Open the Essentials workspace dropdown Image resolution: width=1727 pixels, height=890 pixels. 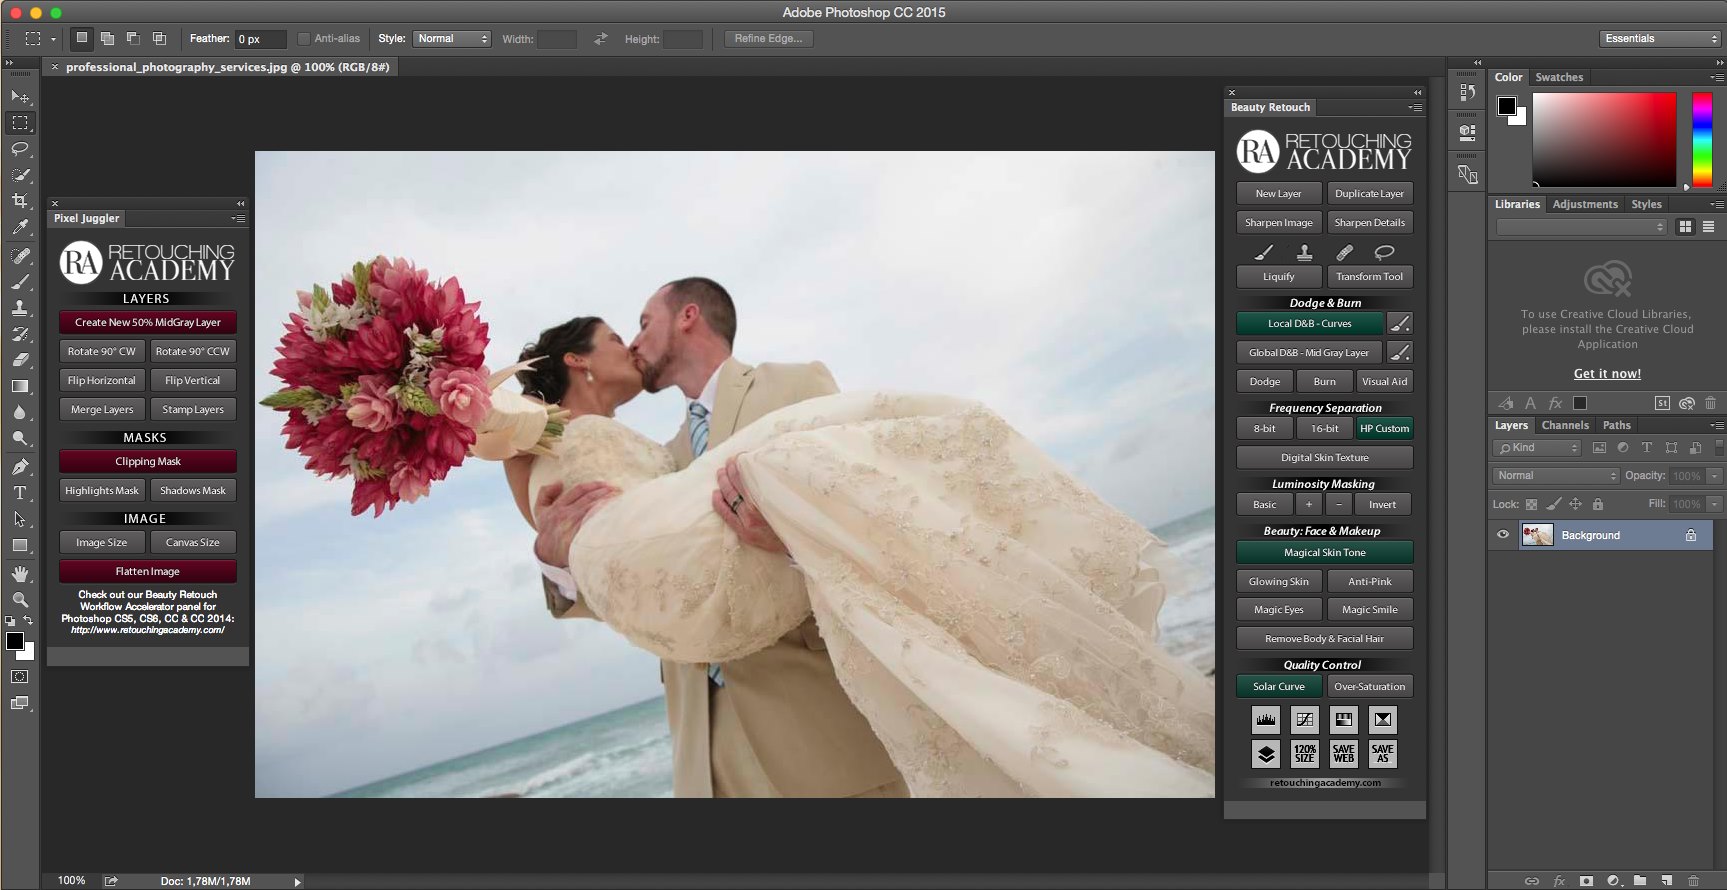click(1659, 38)
